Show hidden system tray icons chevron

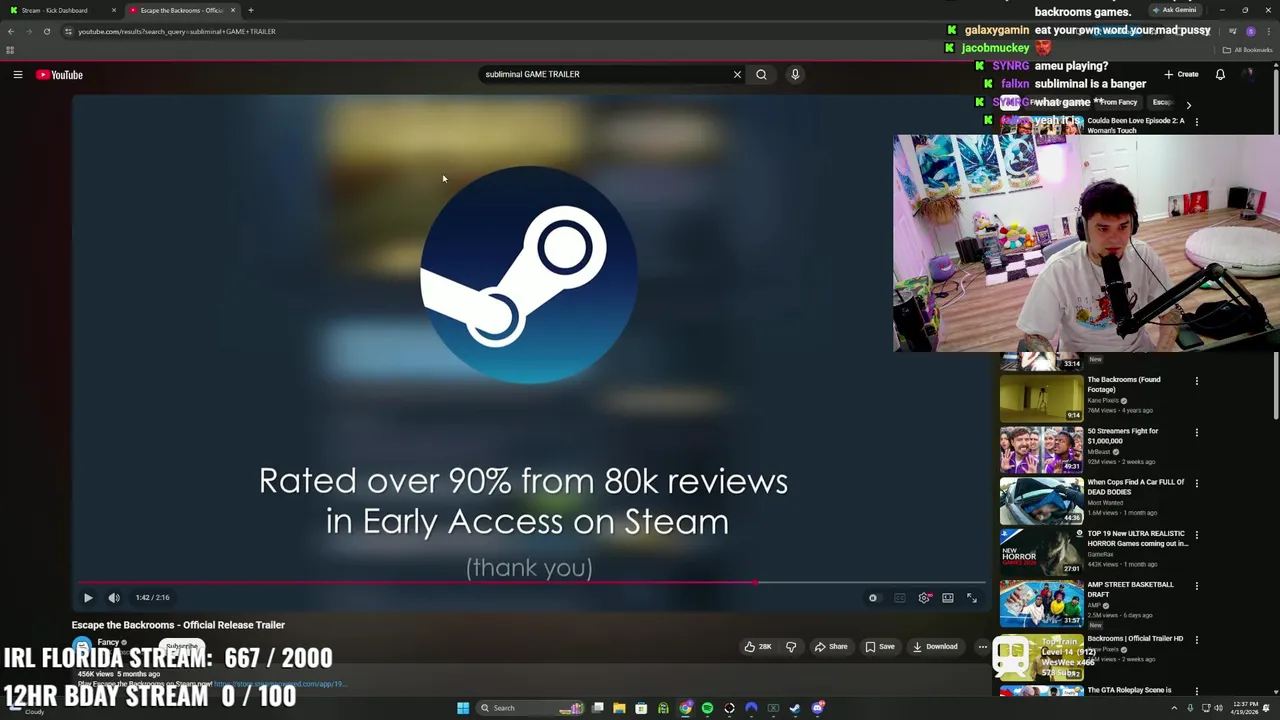click(1174, 708)
